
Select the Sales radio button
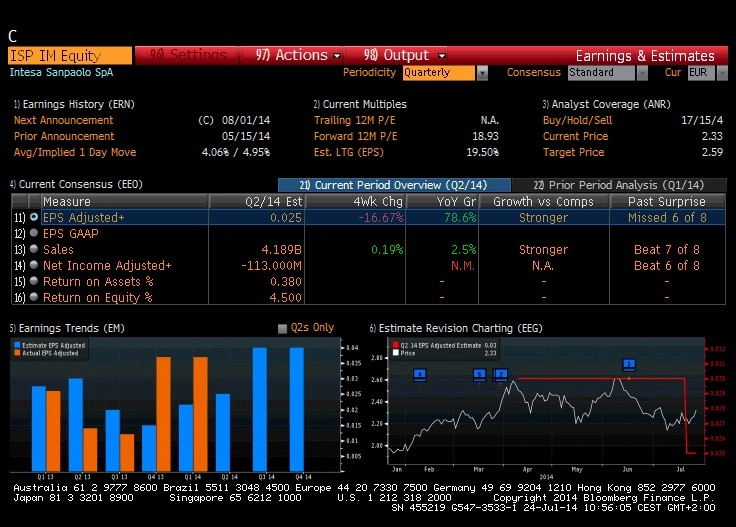[34, 249]
